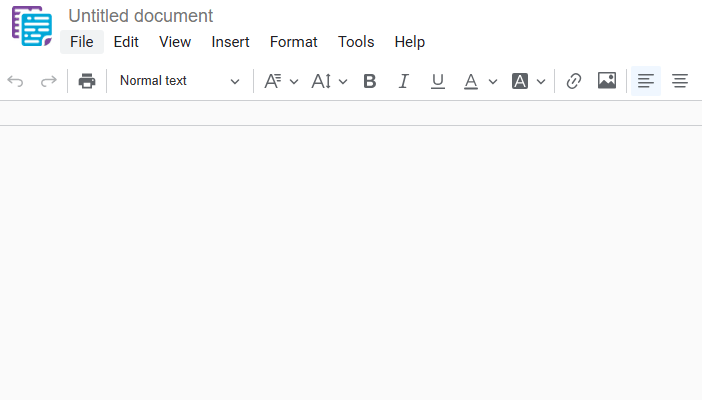702x400 pixels.
Task: Open the Edit menu
Action: tap(126, 42)
